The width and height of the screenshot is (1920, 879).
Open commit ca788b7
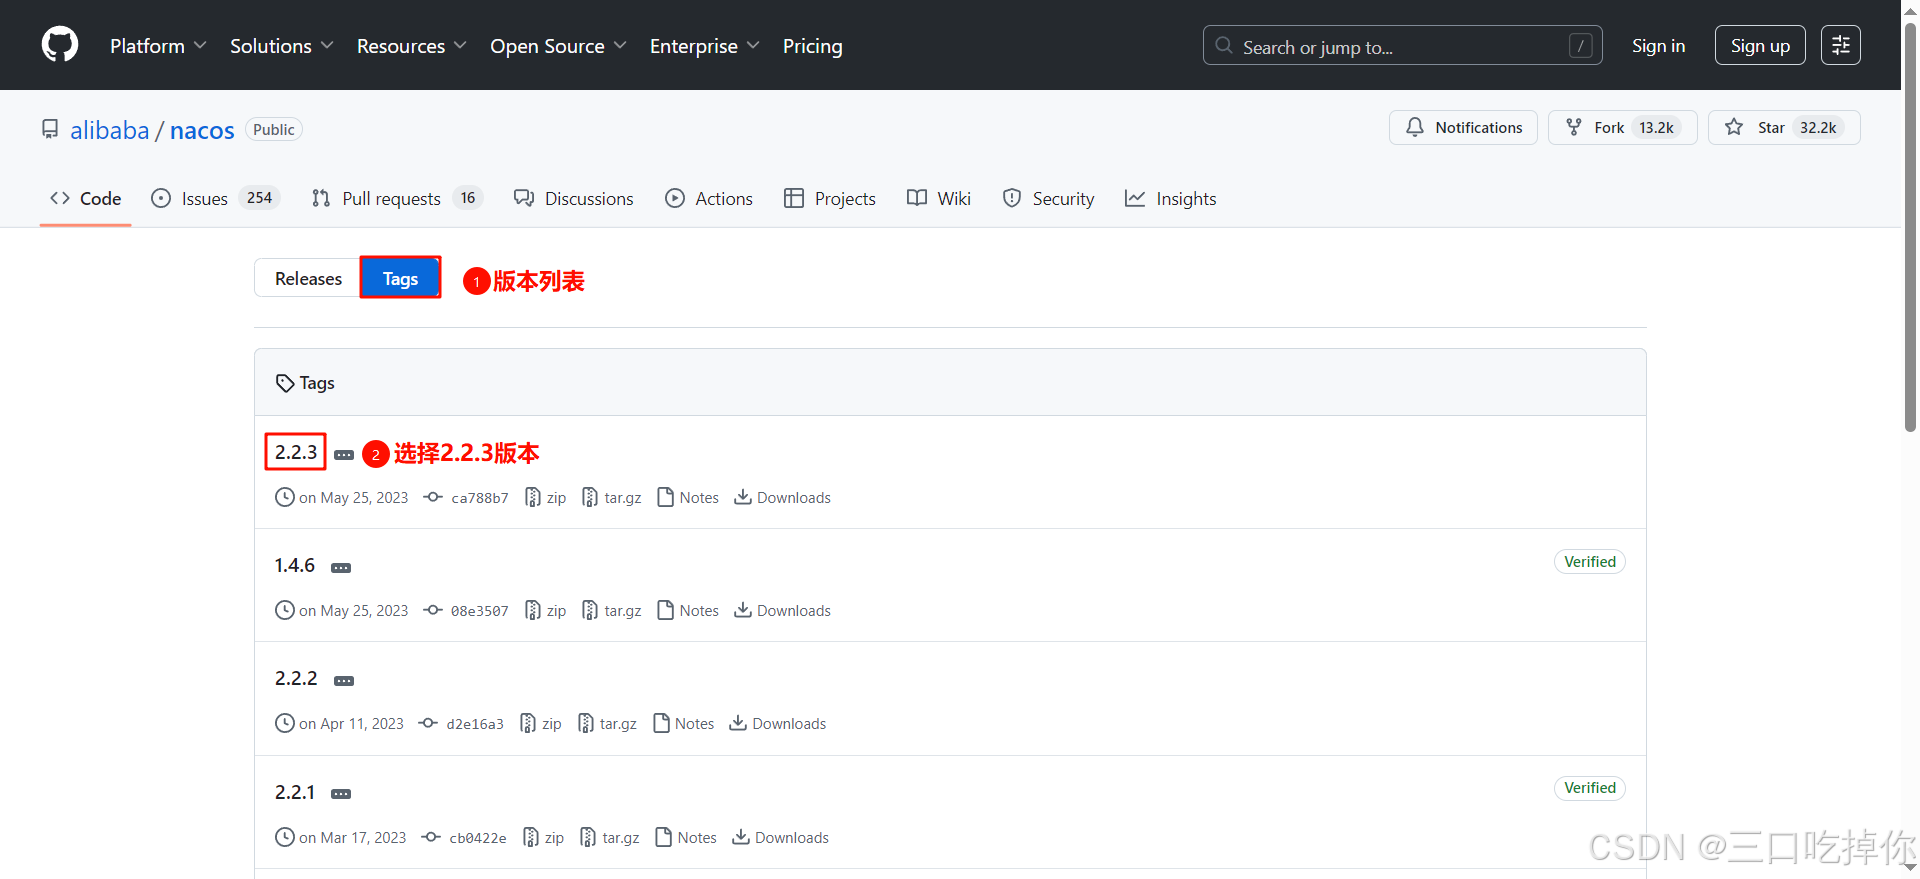click(x=466, y=497)
